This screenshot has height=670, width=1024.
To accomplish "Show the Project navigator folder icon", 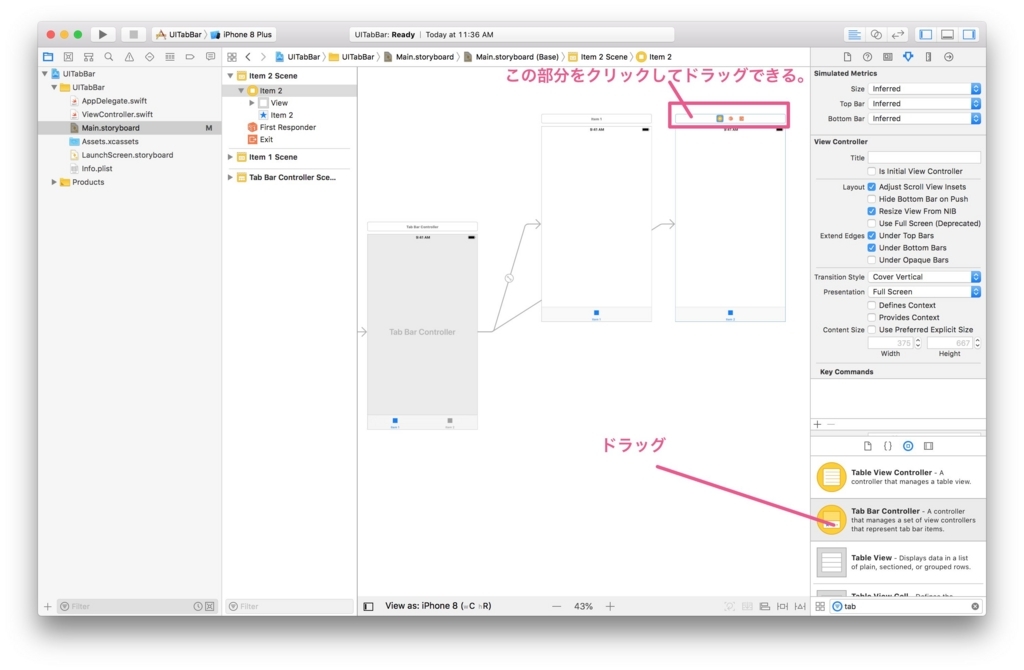I will tap(48, 57).
